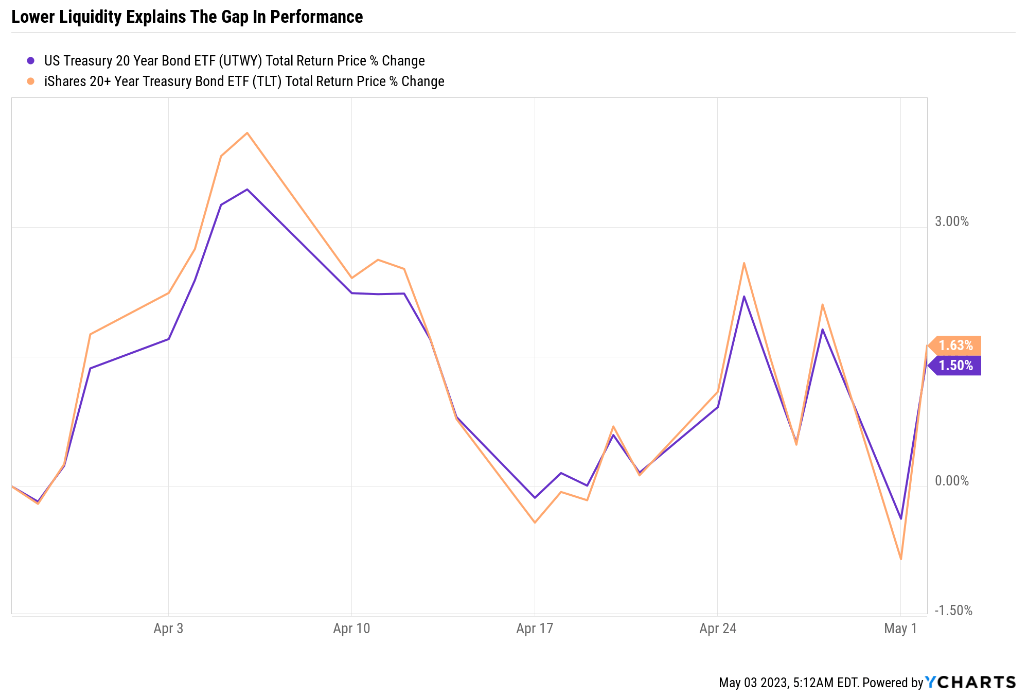Click the May 1 date label
1020x694 pixels.
[900, 628]
